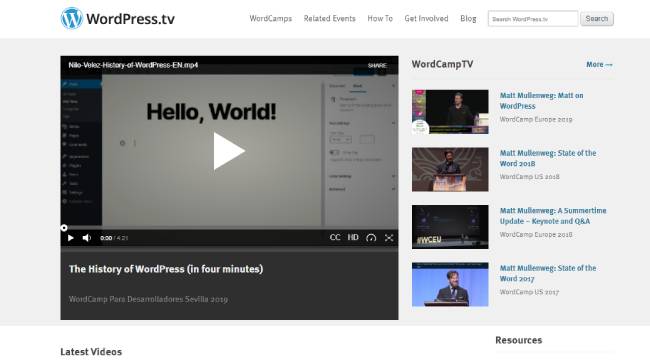Open the Related Events menu
The height and width of the screenshot is (360, 650).
(x=330, y=19)
